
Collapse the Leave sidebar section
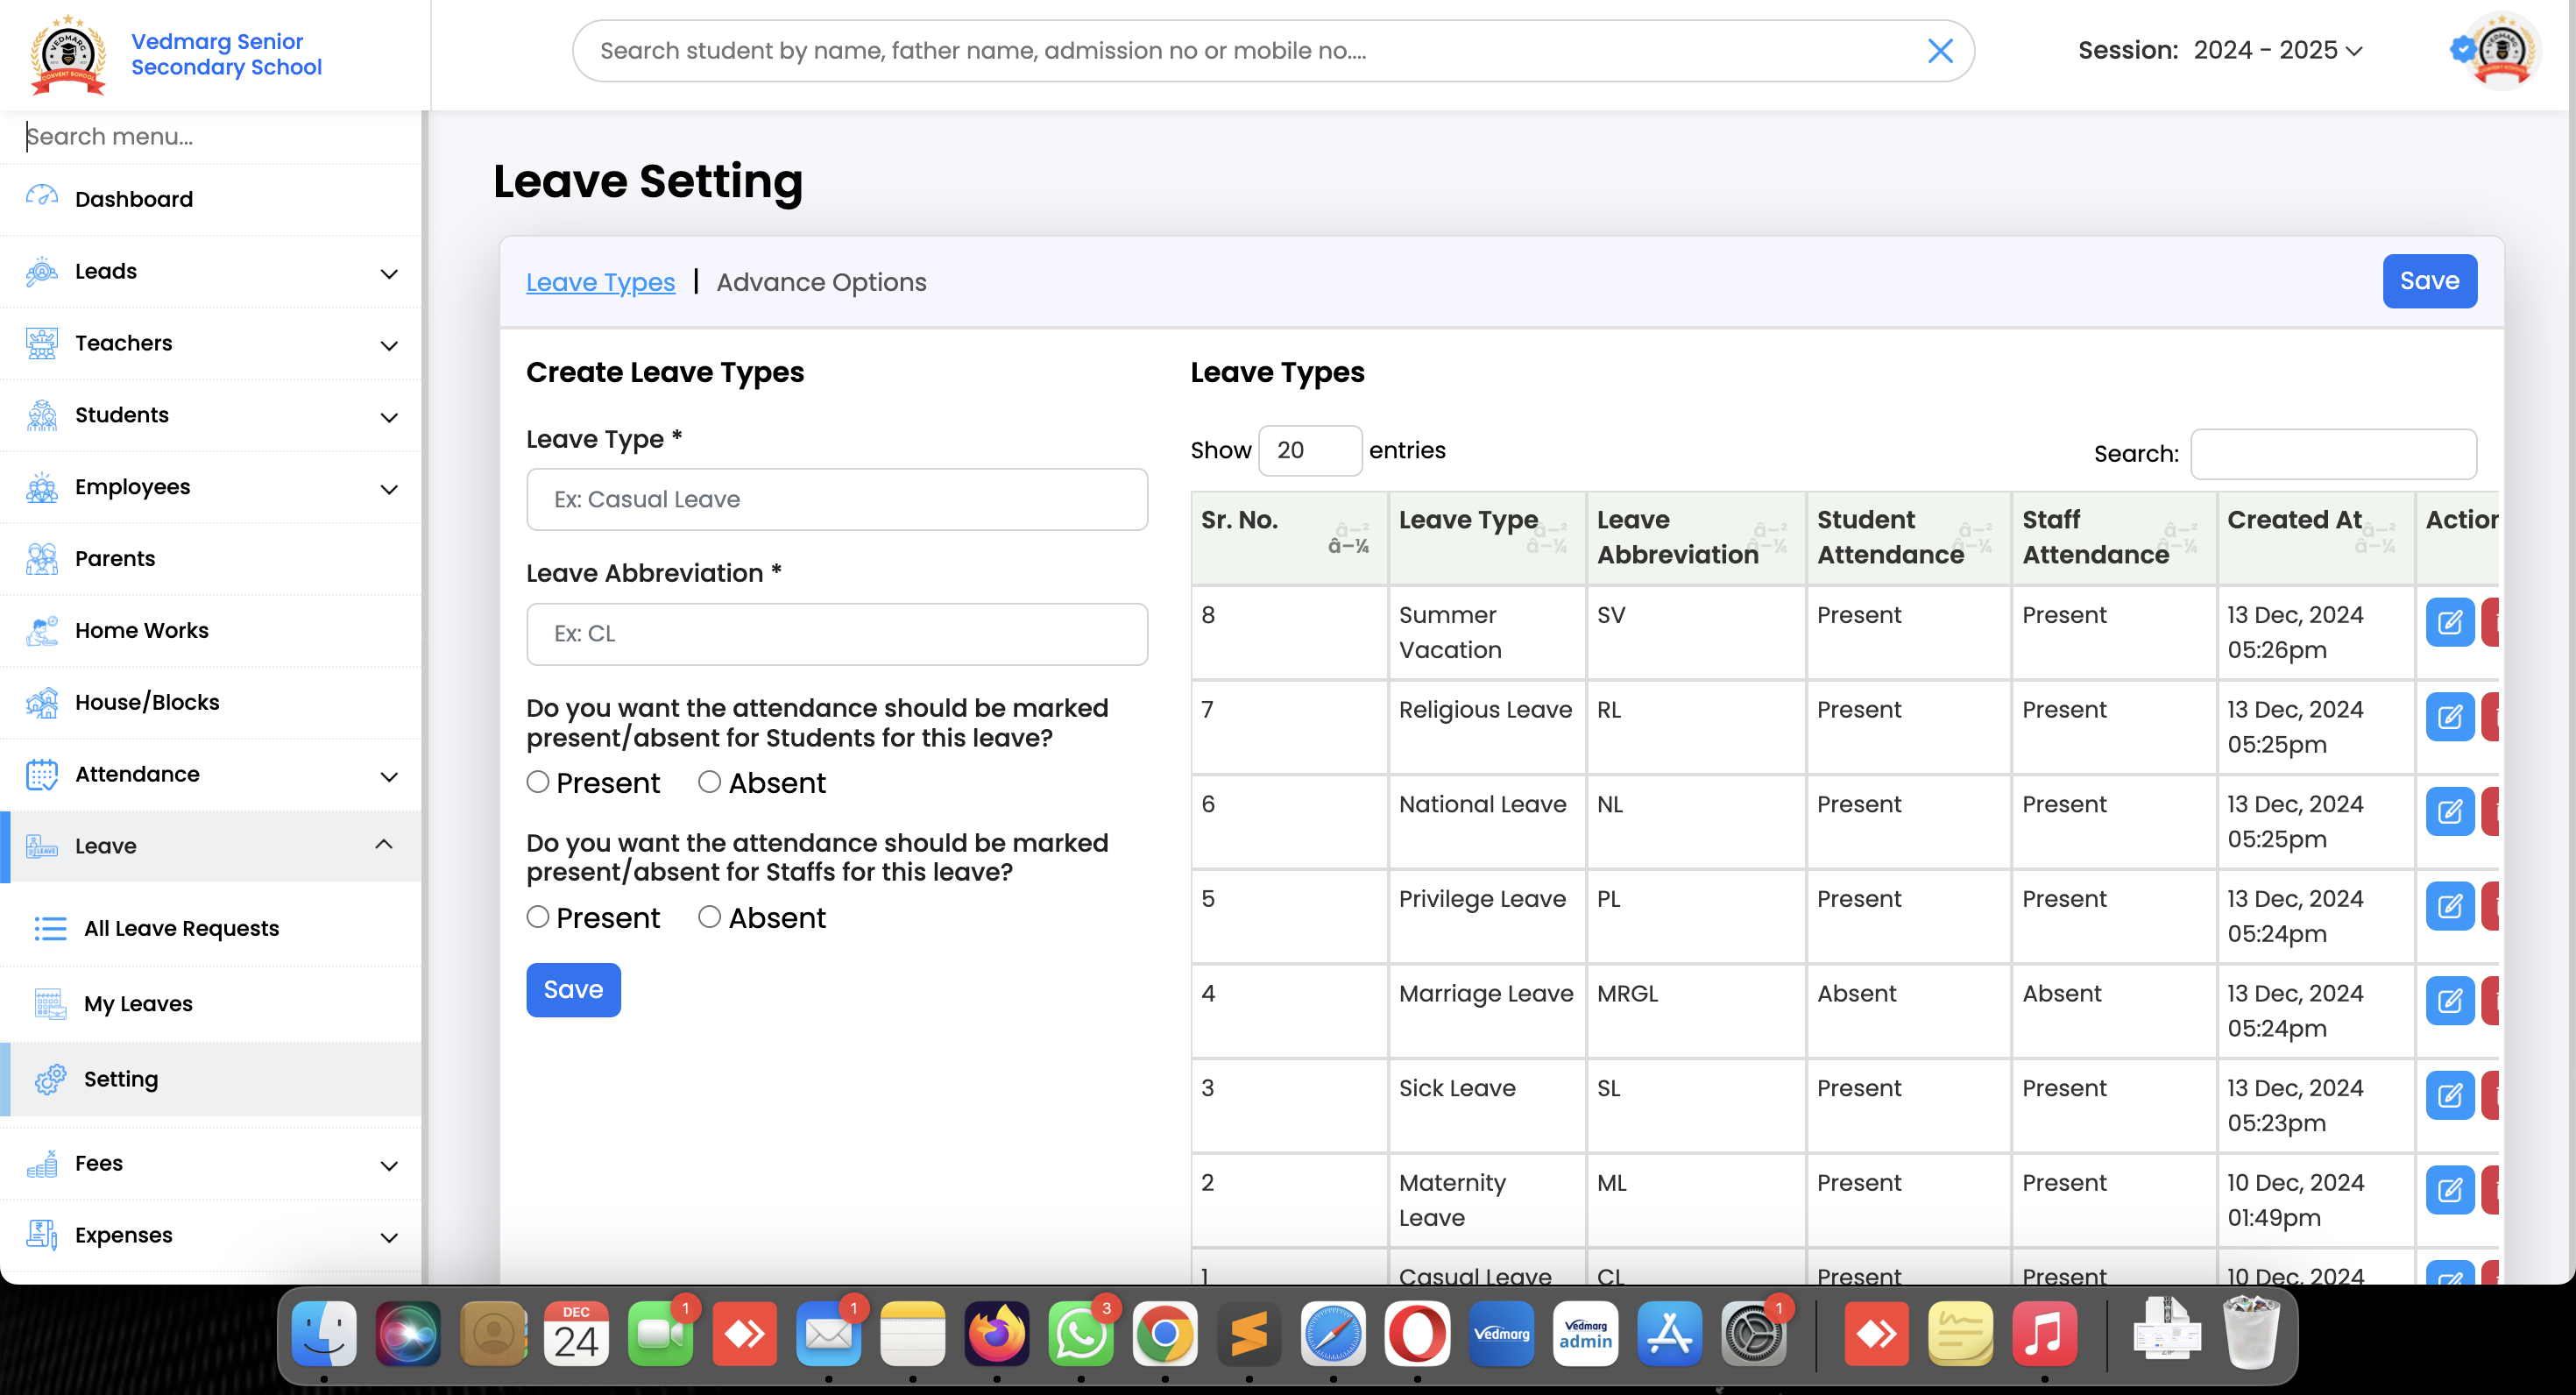[x=384, y=845]
